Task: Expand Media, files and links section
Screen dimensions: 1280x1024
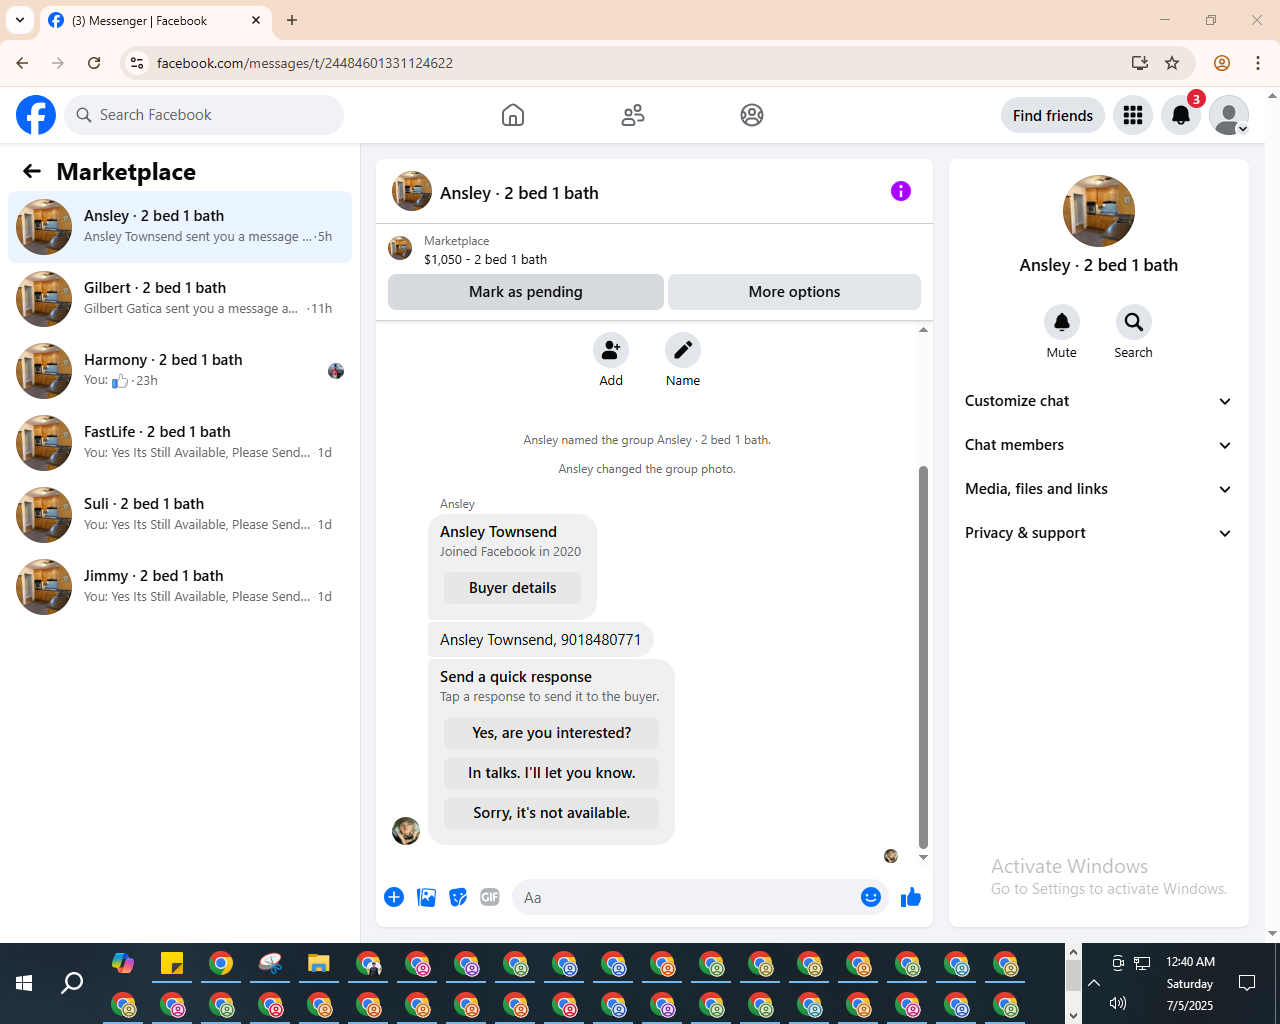Action: coord(1099,489)
